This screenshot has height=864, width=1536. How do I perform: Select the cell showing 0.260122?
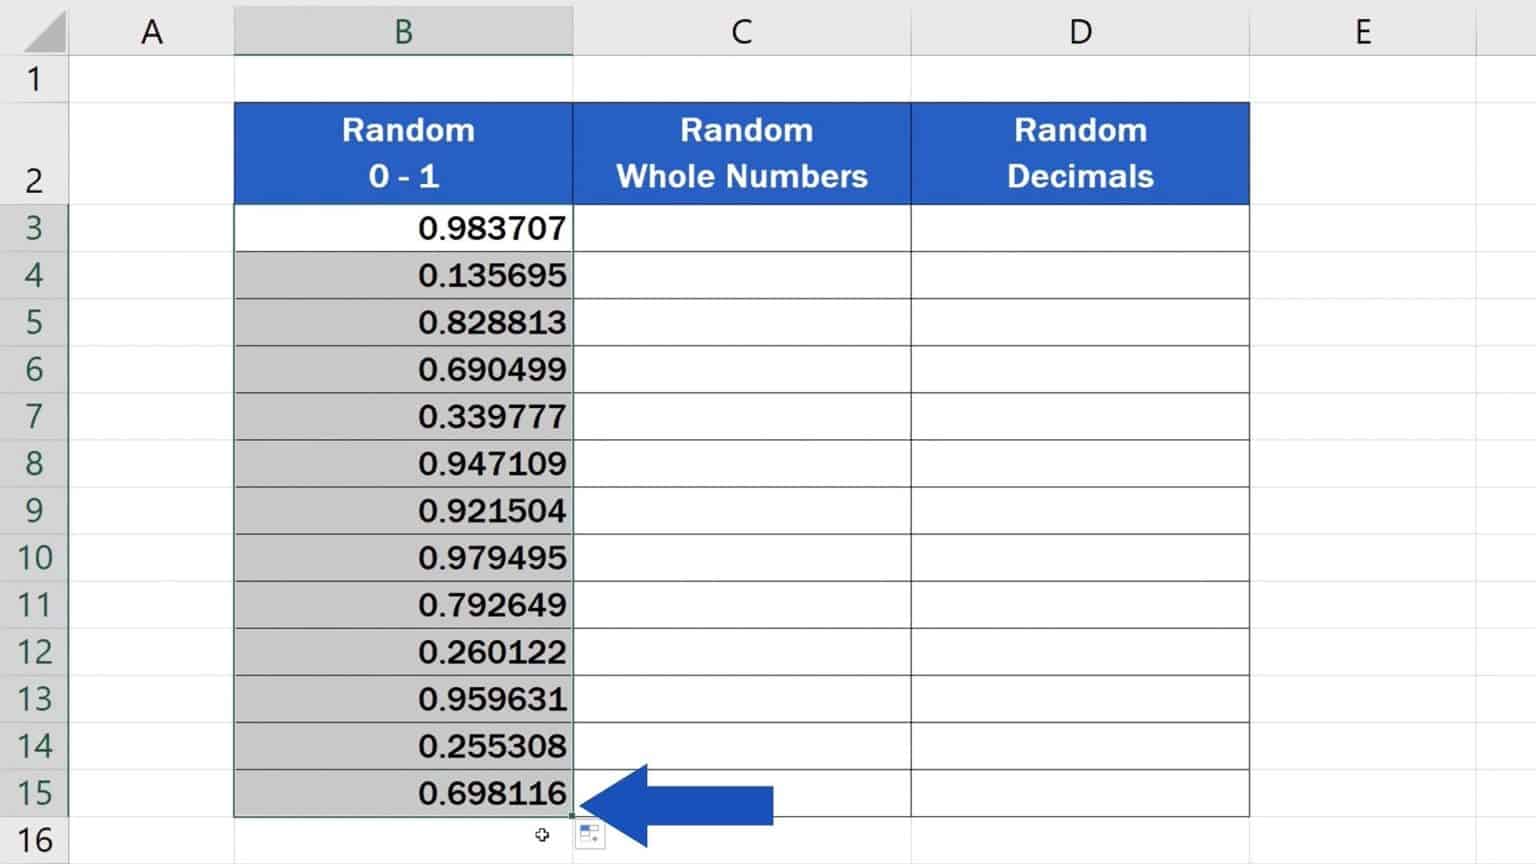pos(403,652)
